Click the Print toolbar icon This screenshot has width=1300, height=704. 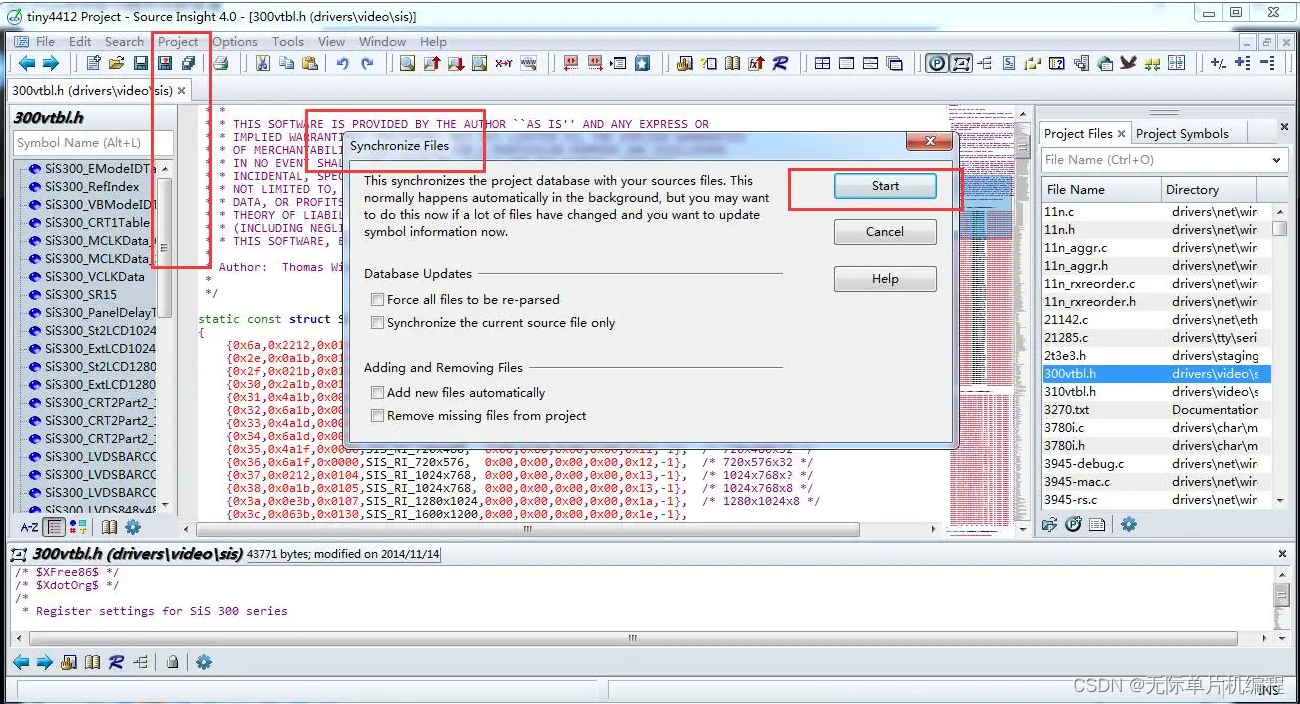point(221,63)
